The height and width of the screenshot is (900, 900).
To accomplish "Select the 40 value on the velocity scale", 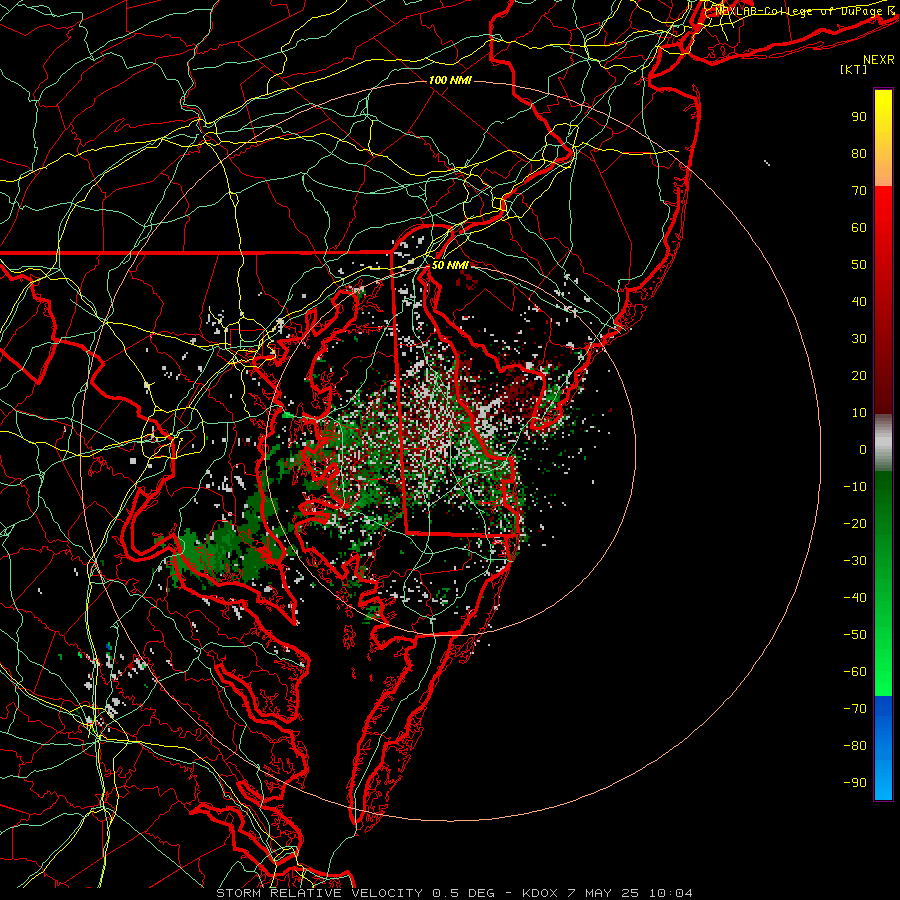I will tap(859, 302).
